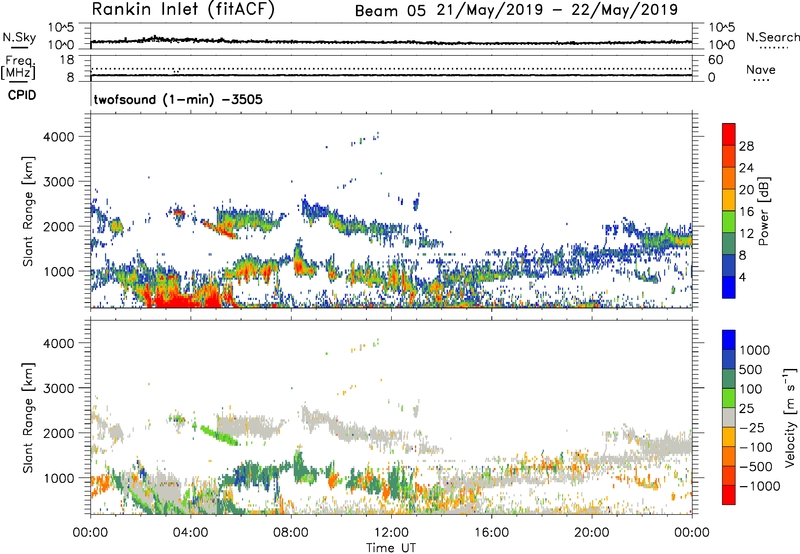Click the "60" tick on the Nave axis
The width and height of the screenshot is (800, 554).
715,60
